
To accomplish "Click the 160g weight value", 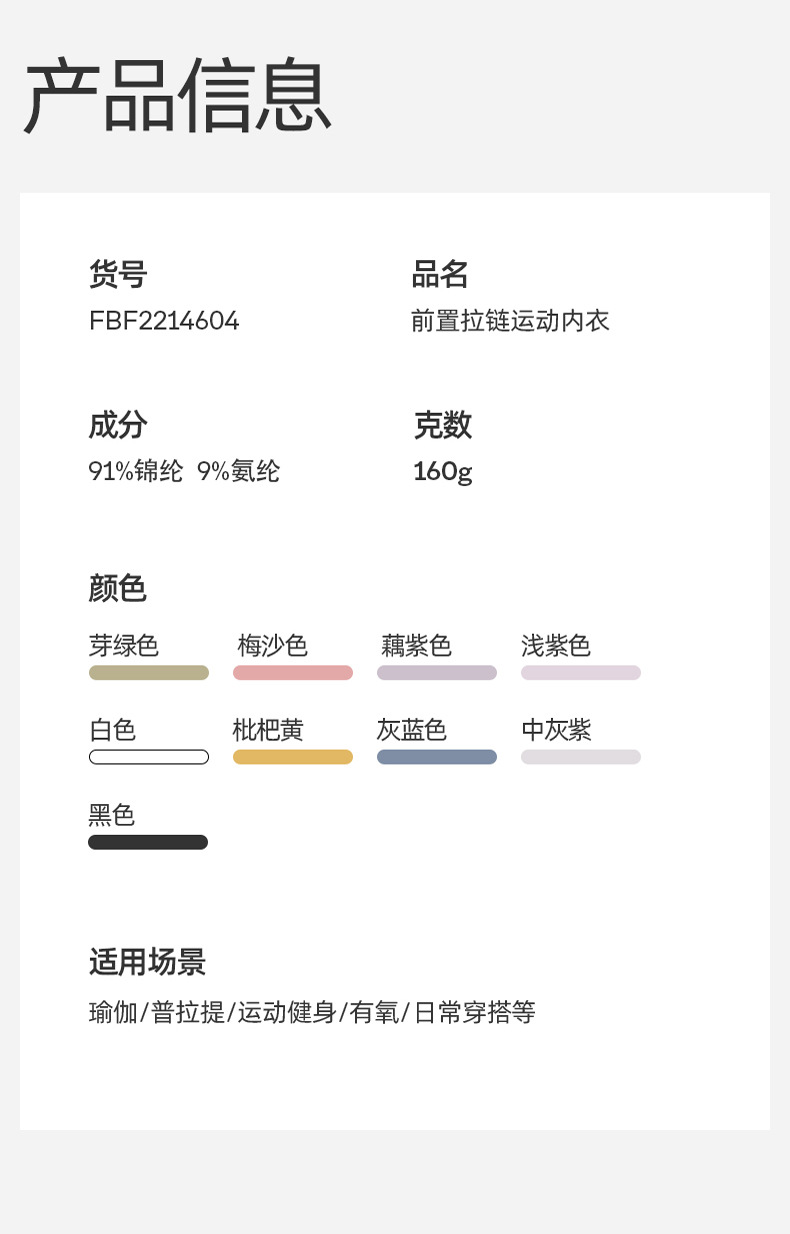I will coord(442,471).
